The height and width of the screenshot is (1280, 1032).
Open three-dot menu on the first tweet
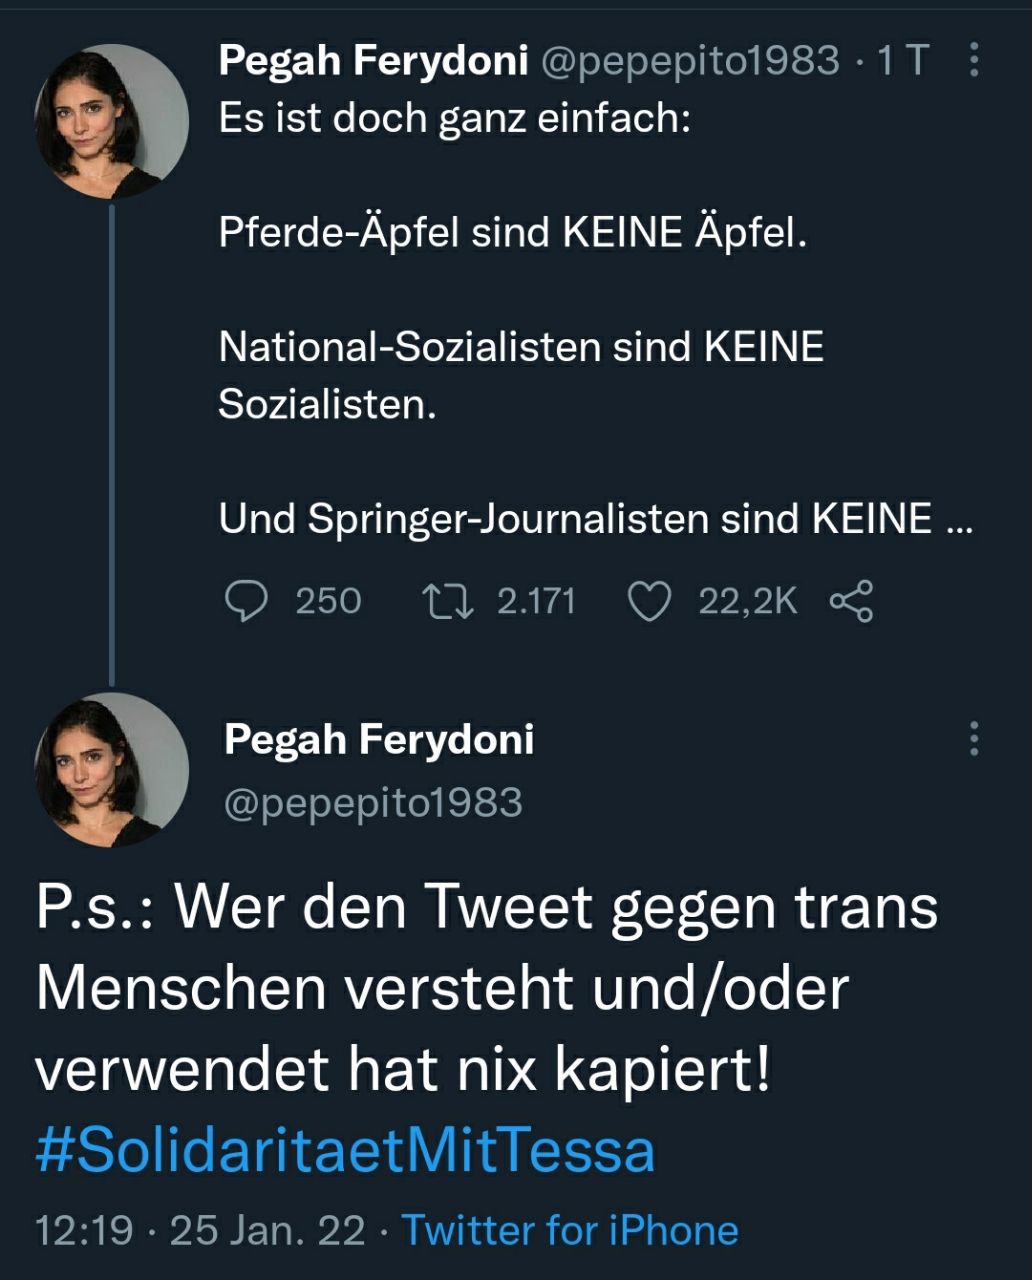974,62
